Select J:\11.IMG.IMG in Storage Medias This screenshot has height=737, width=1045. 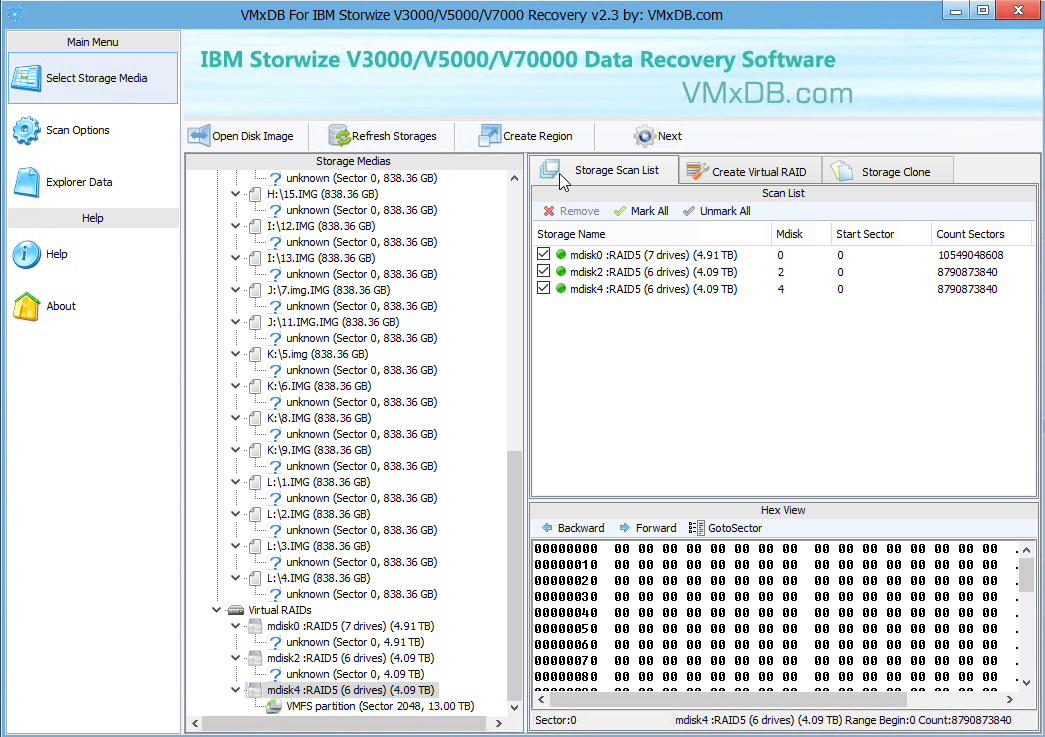coord(333,323)
